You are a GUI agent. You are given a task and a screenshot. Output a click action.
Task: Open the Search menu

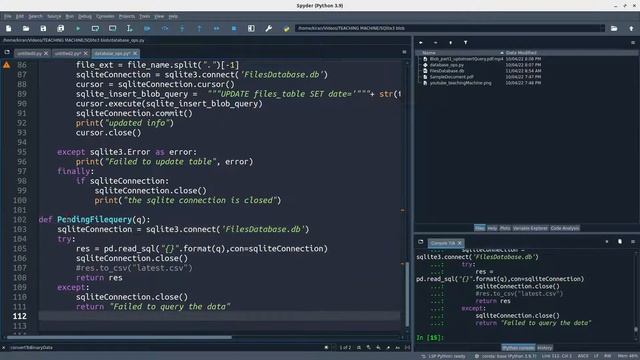[x=35, y=16]
